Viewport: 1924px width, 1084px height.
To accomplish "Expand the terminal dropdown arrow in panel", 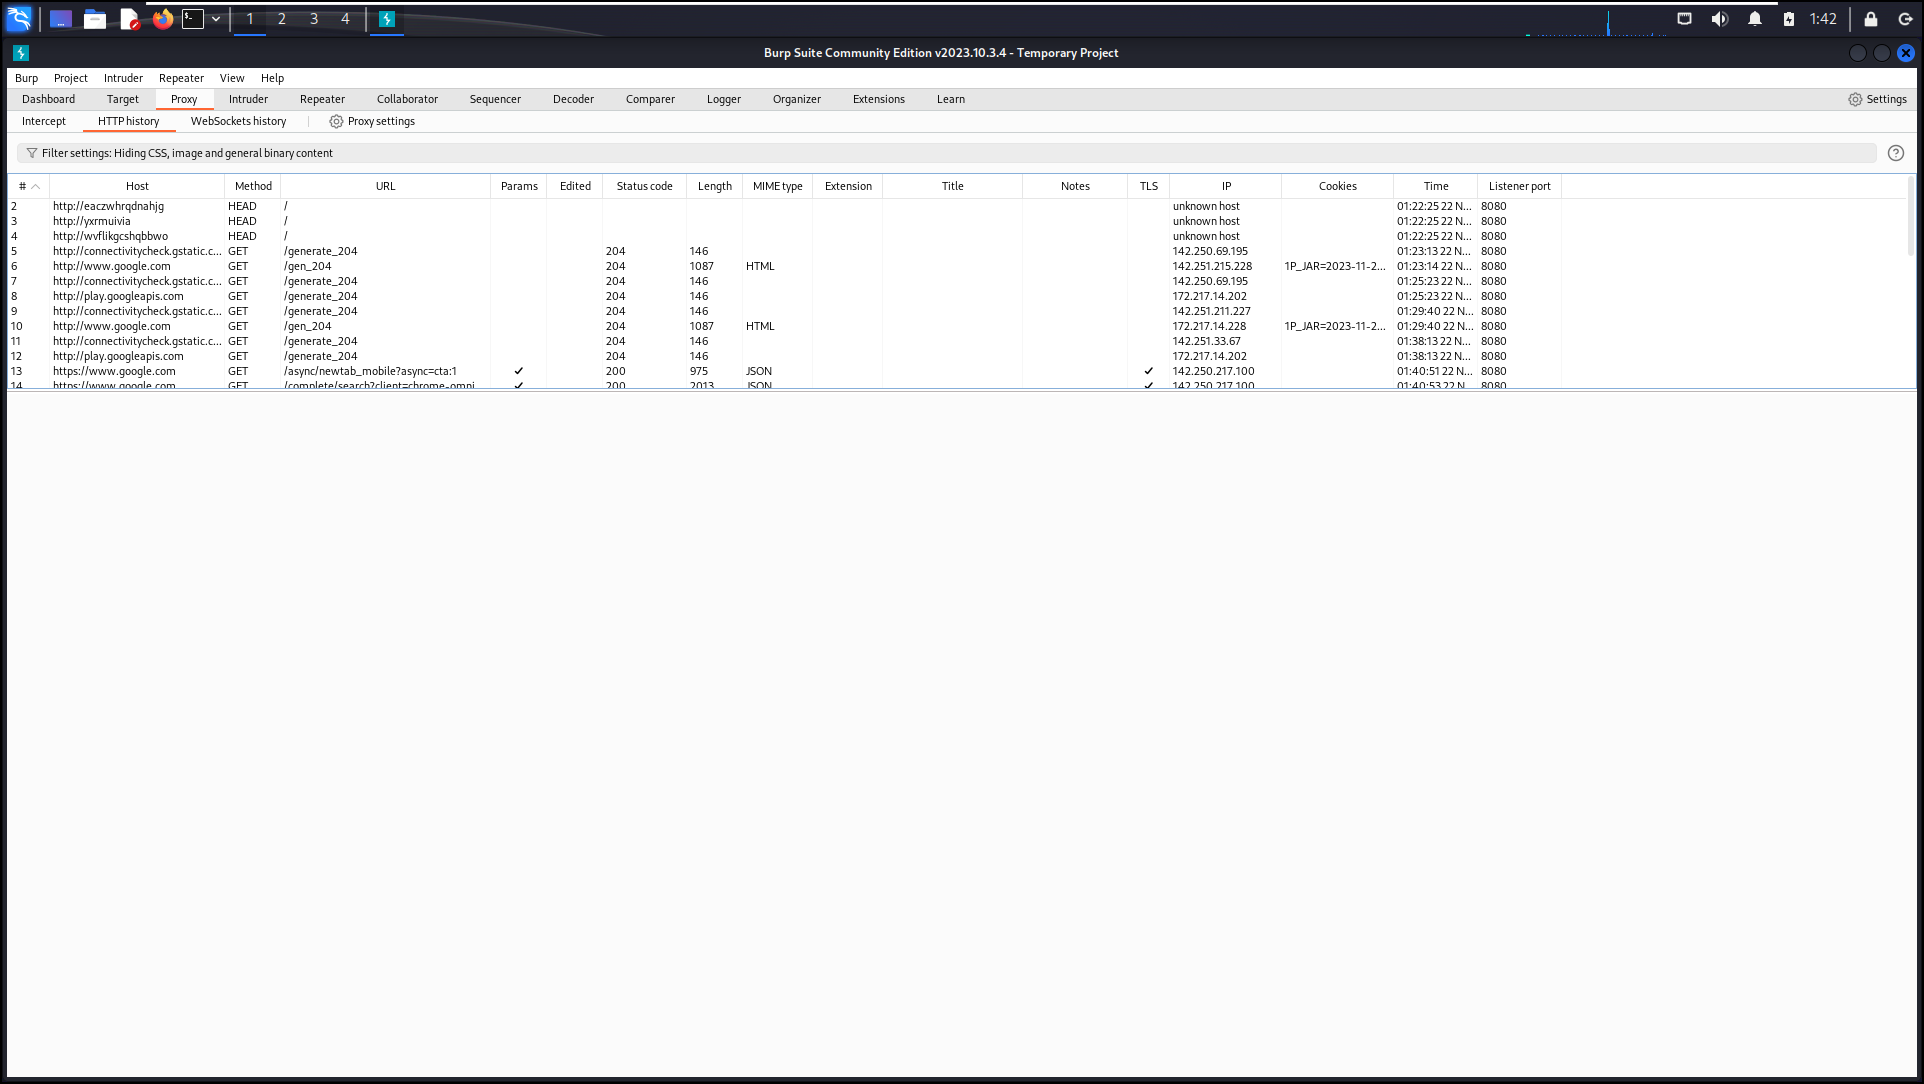I will [216, 18].
